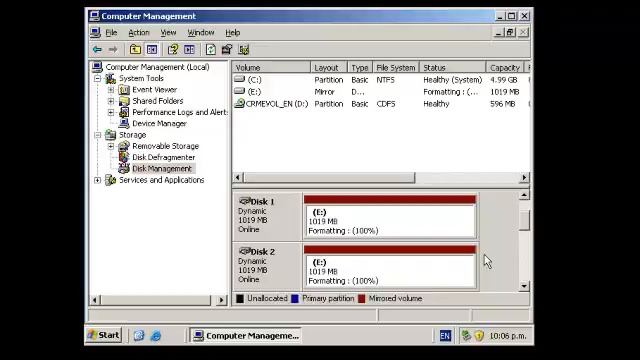Click the Up one level folder icon
Viewport: 640px width, 360px height.
tap(135, 50)
